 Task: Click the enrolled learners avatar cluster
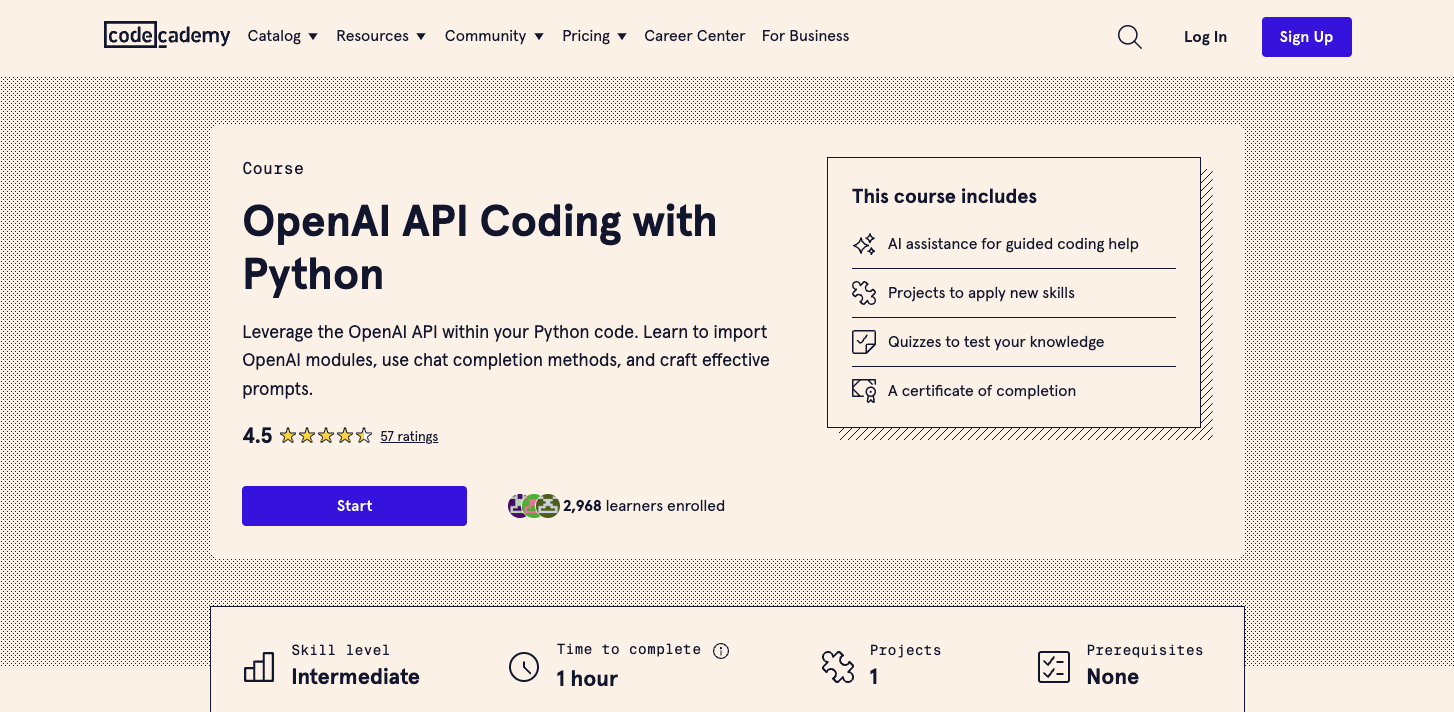click(x=533, y=506)
